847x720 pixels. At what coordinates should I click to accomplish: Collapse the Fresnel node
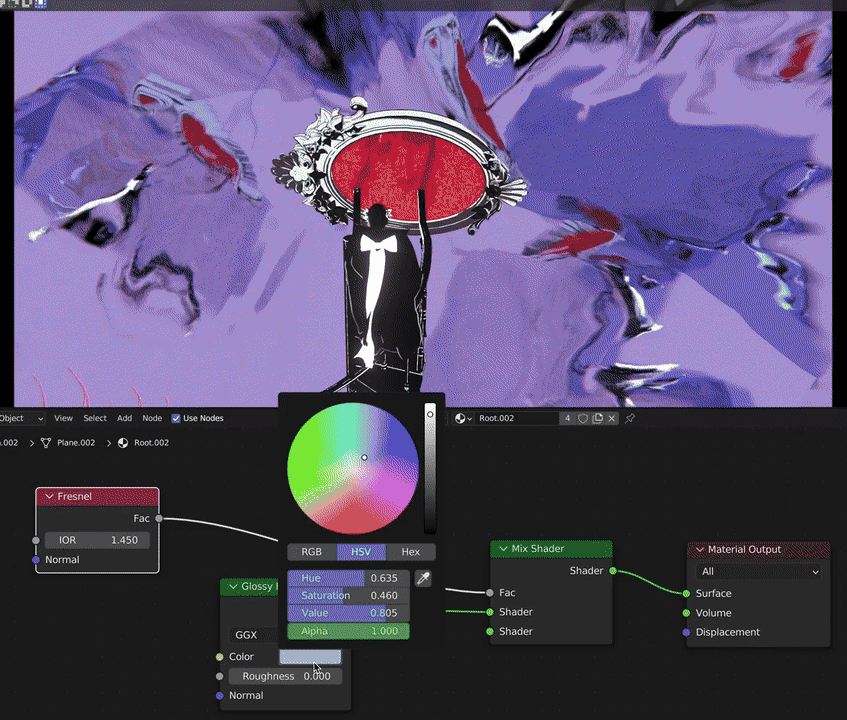[x=48, y=497]
